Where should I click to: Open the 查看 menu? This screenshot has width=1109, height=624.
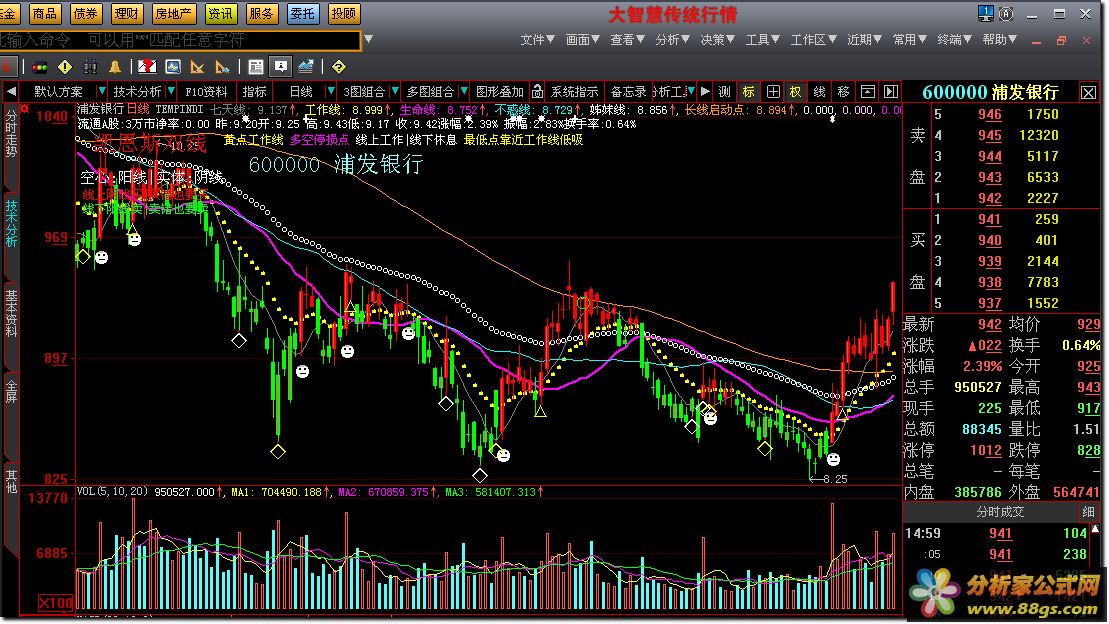(x=628, y=40)
